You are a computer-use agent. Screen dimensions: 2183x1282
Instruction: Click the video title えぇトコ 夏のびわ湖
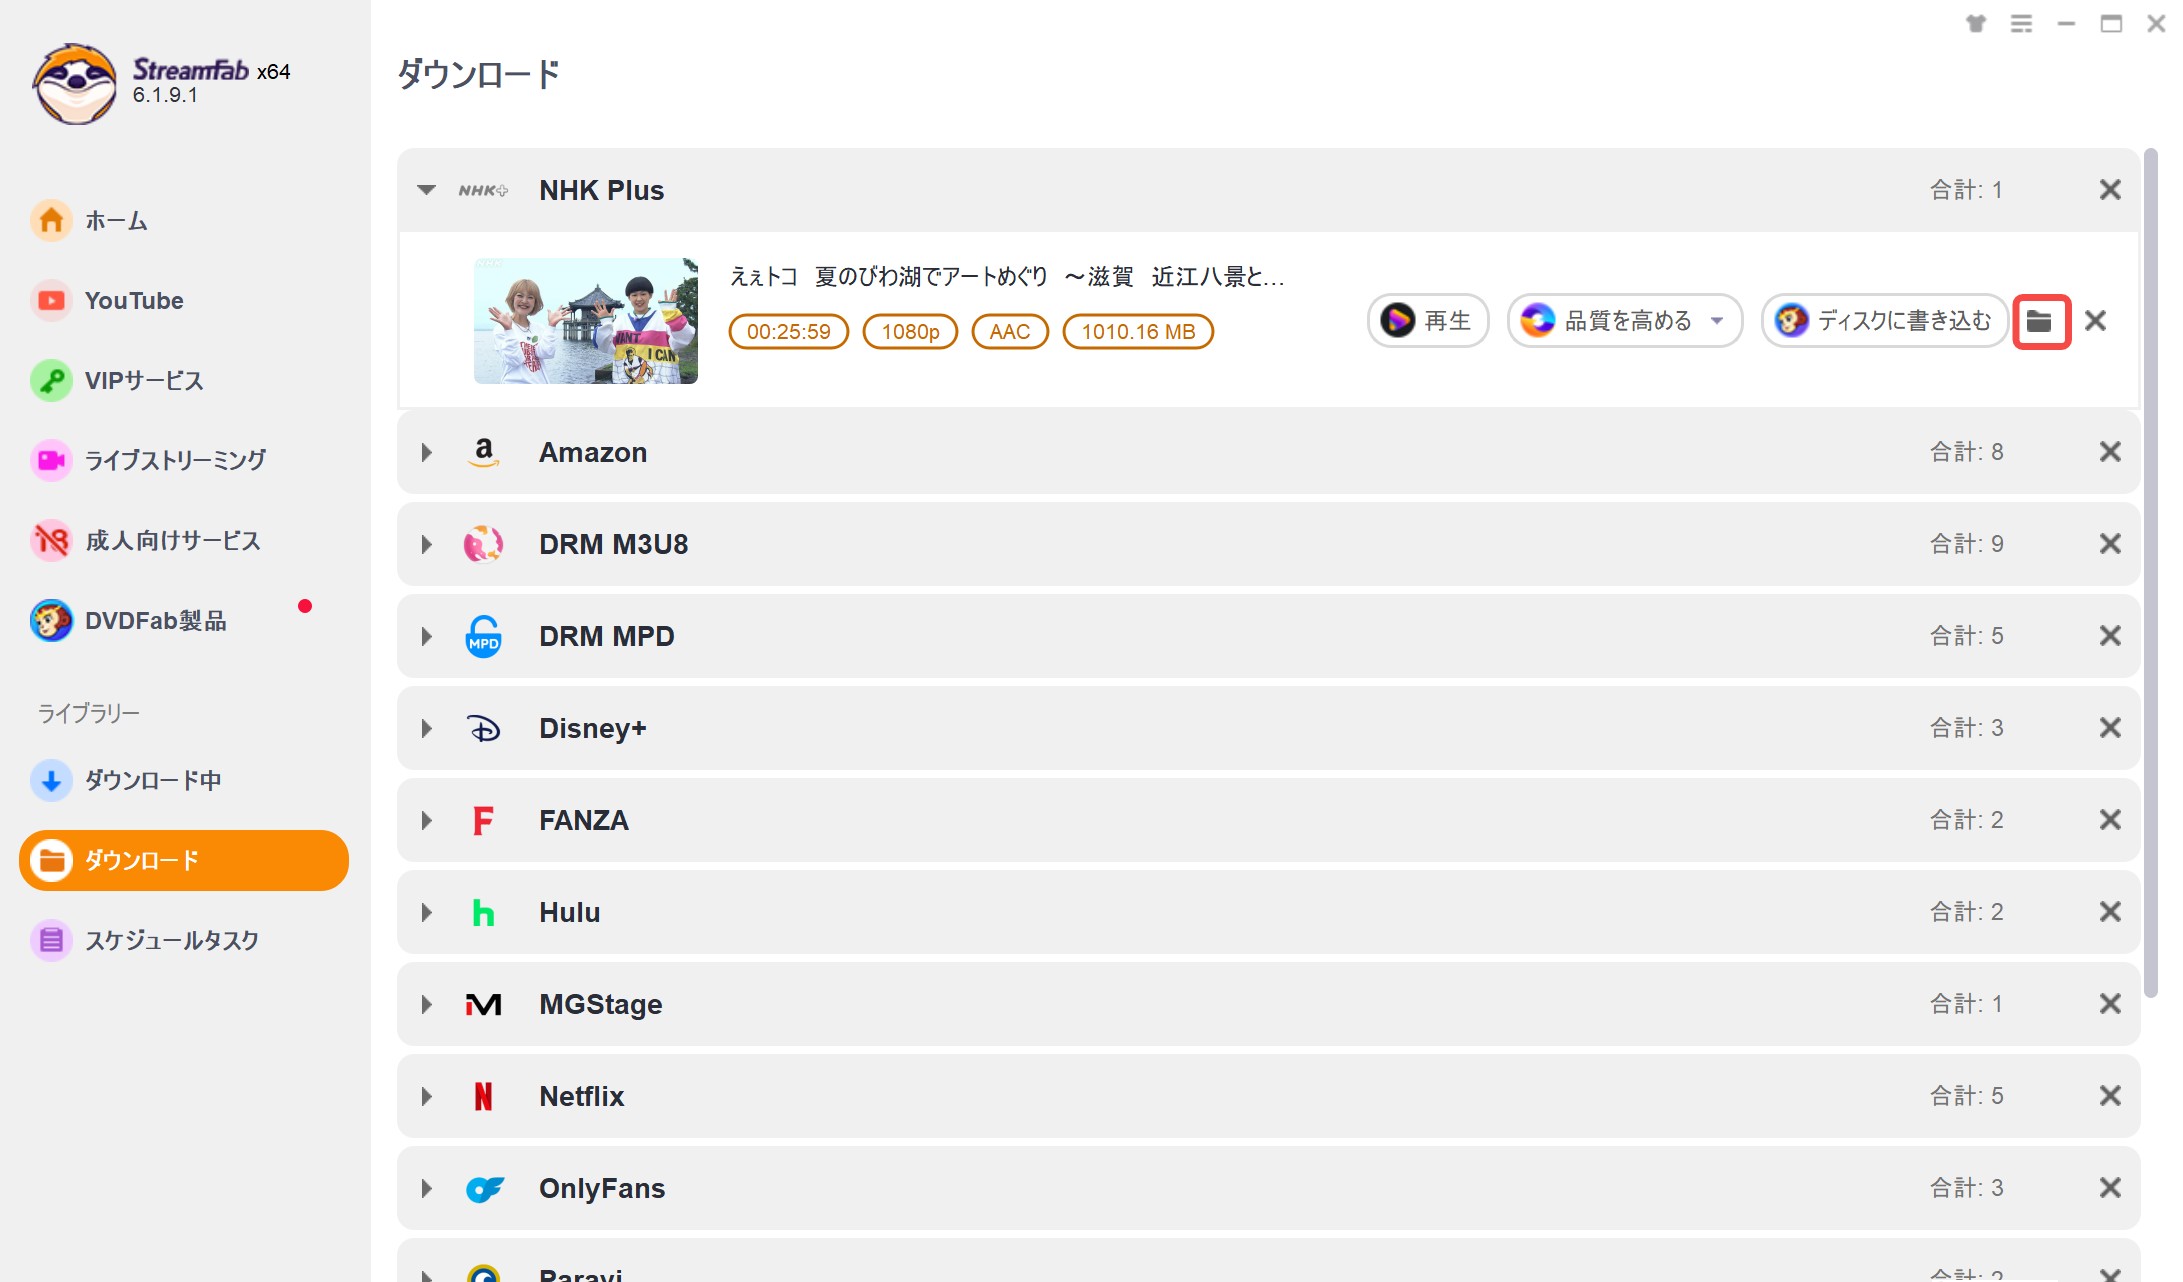tap(1007, 276)
